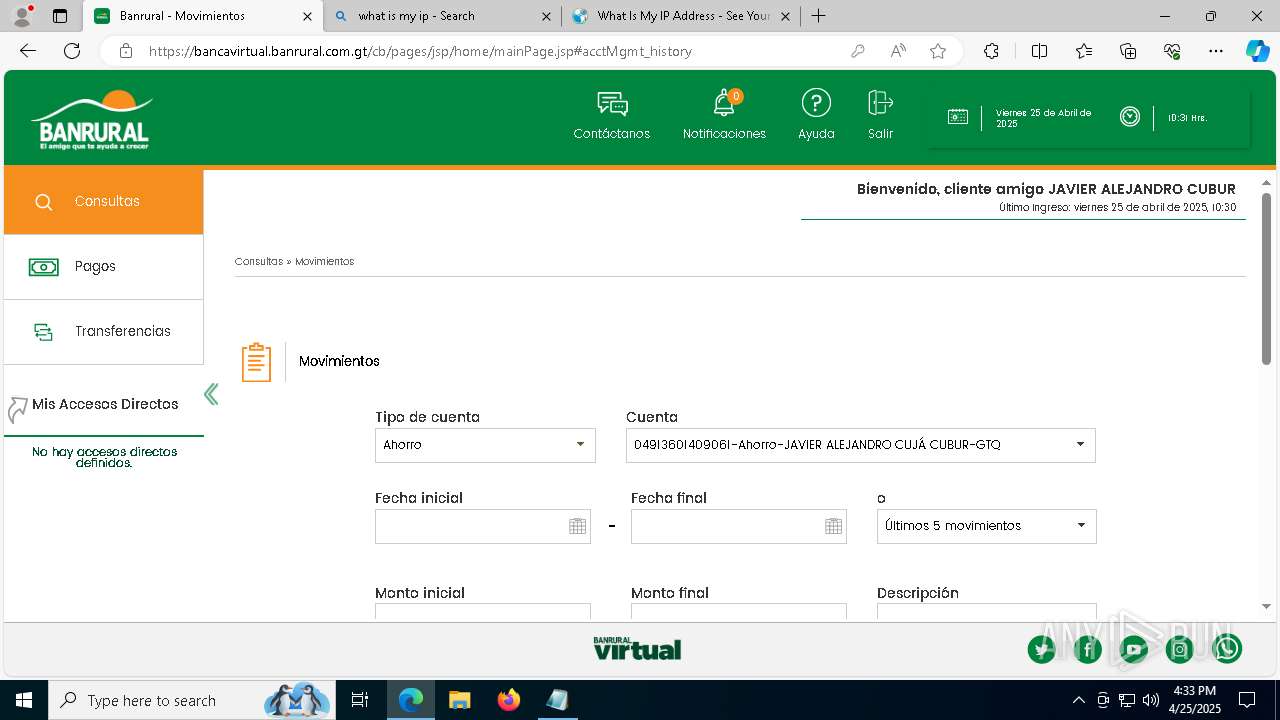Open Banrural Twitter icon in footer

pos(1042,649)
